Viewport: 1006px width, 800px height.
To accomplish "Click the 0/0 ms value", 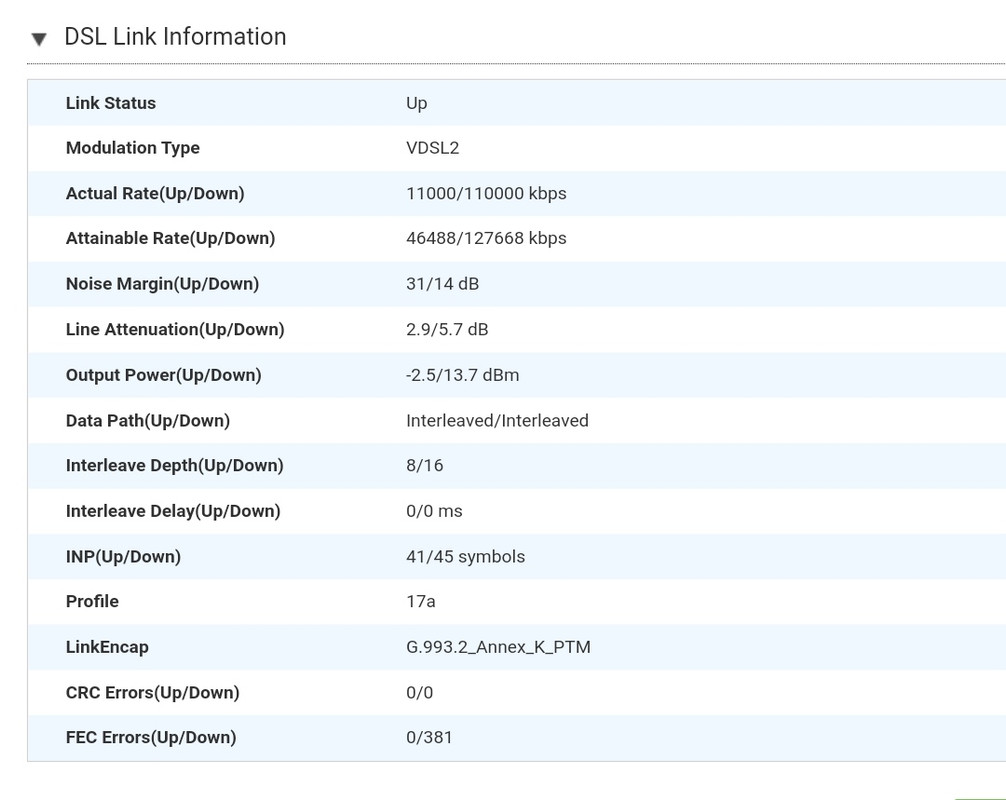I will point(434,511).
